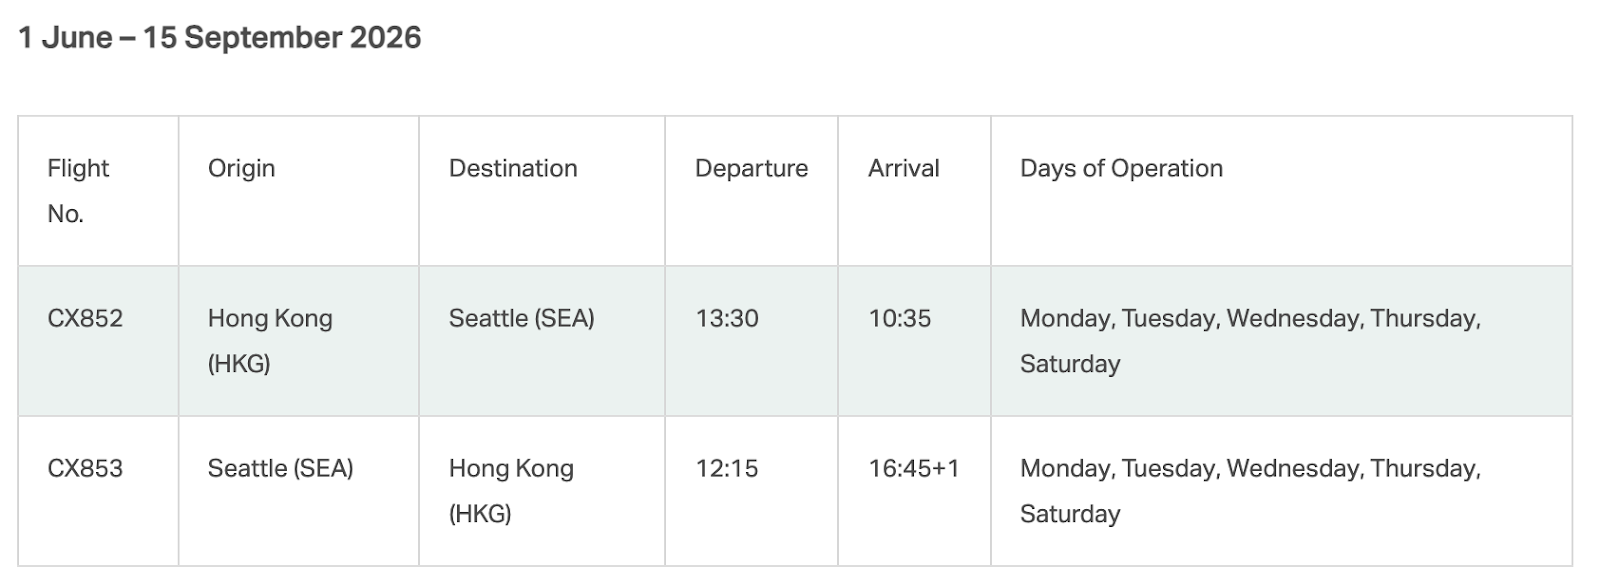
Task: Click the Days of Operation header
Action: pyautogui.click(x=1281, y=191)
